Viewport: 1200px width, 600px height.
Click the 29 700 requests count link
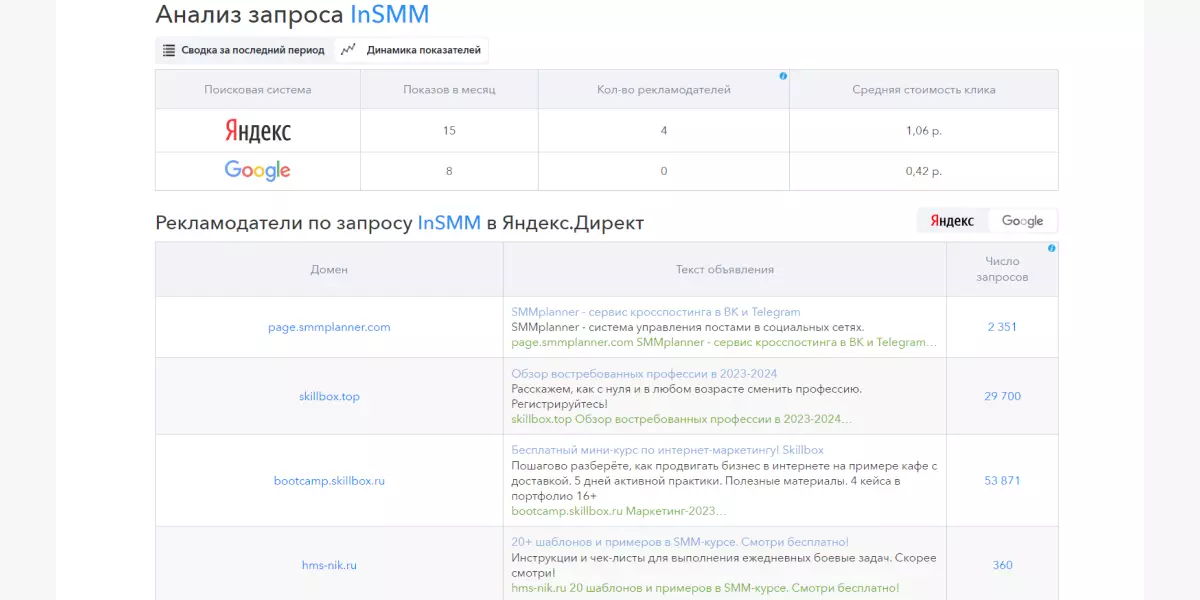1002,396
